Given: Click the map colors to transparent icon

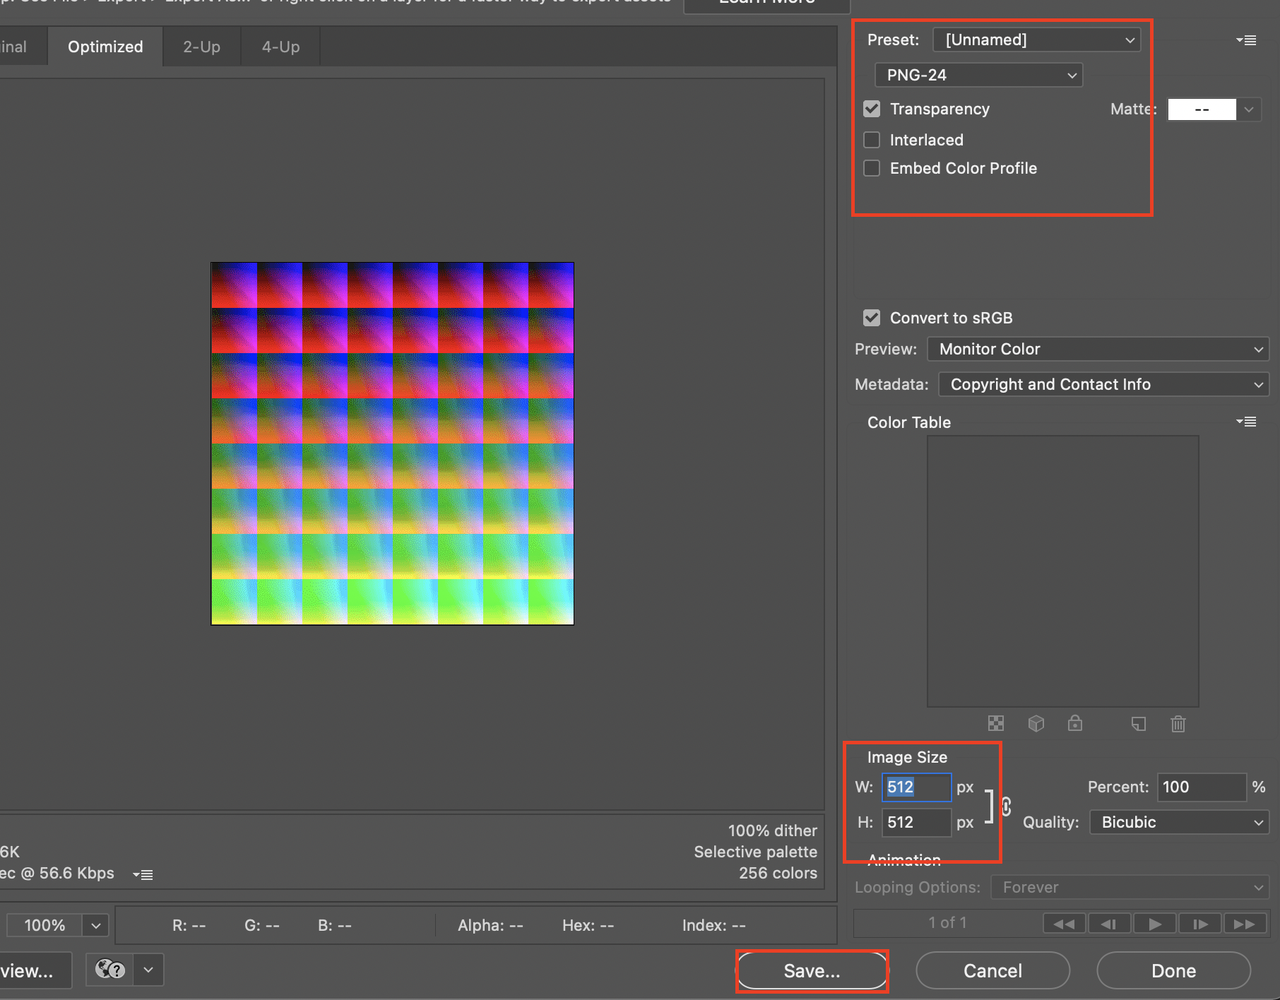Looking at the screenshot, I should pyautogui.click(x=996, y=723).
